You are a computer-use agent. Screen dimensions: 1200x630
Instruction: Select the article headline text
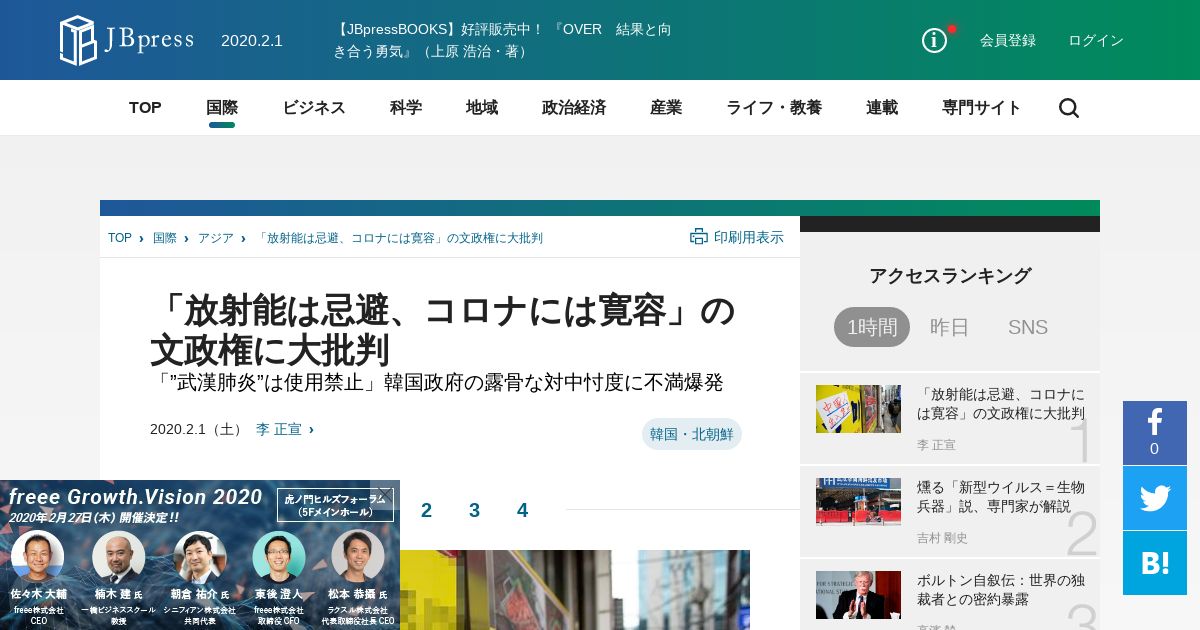point(443,330)
